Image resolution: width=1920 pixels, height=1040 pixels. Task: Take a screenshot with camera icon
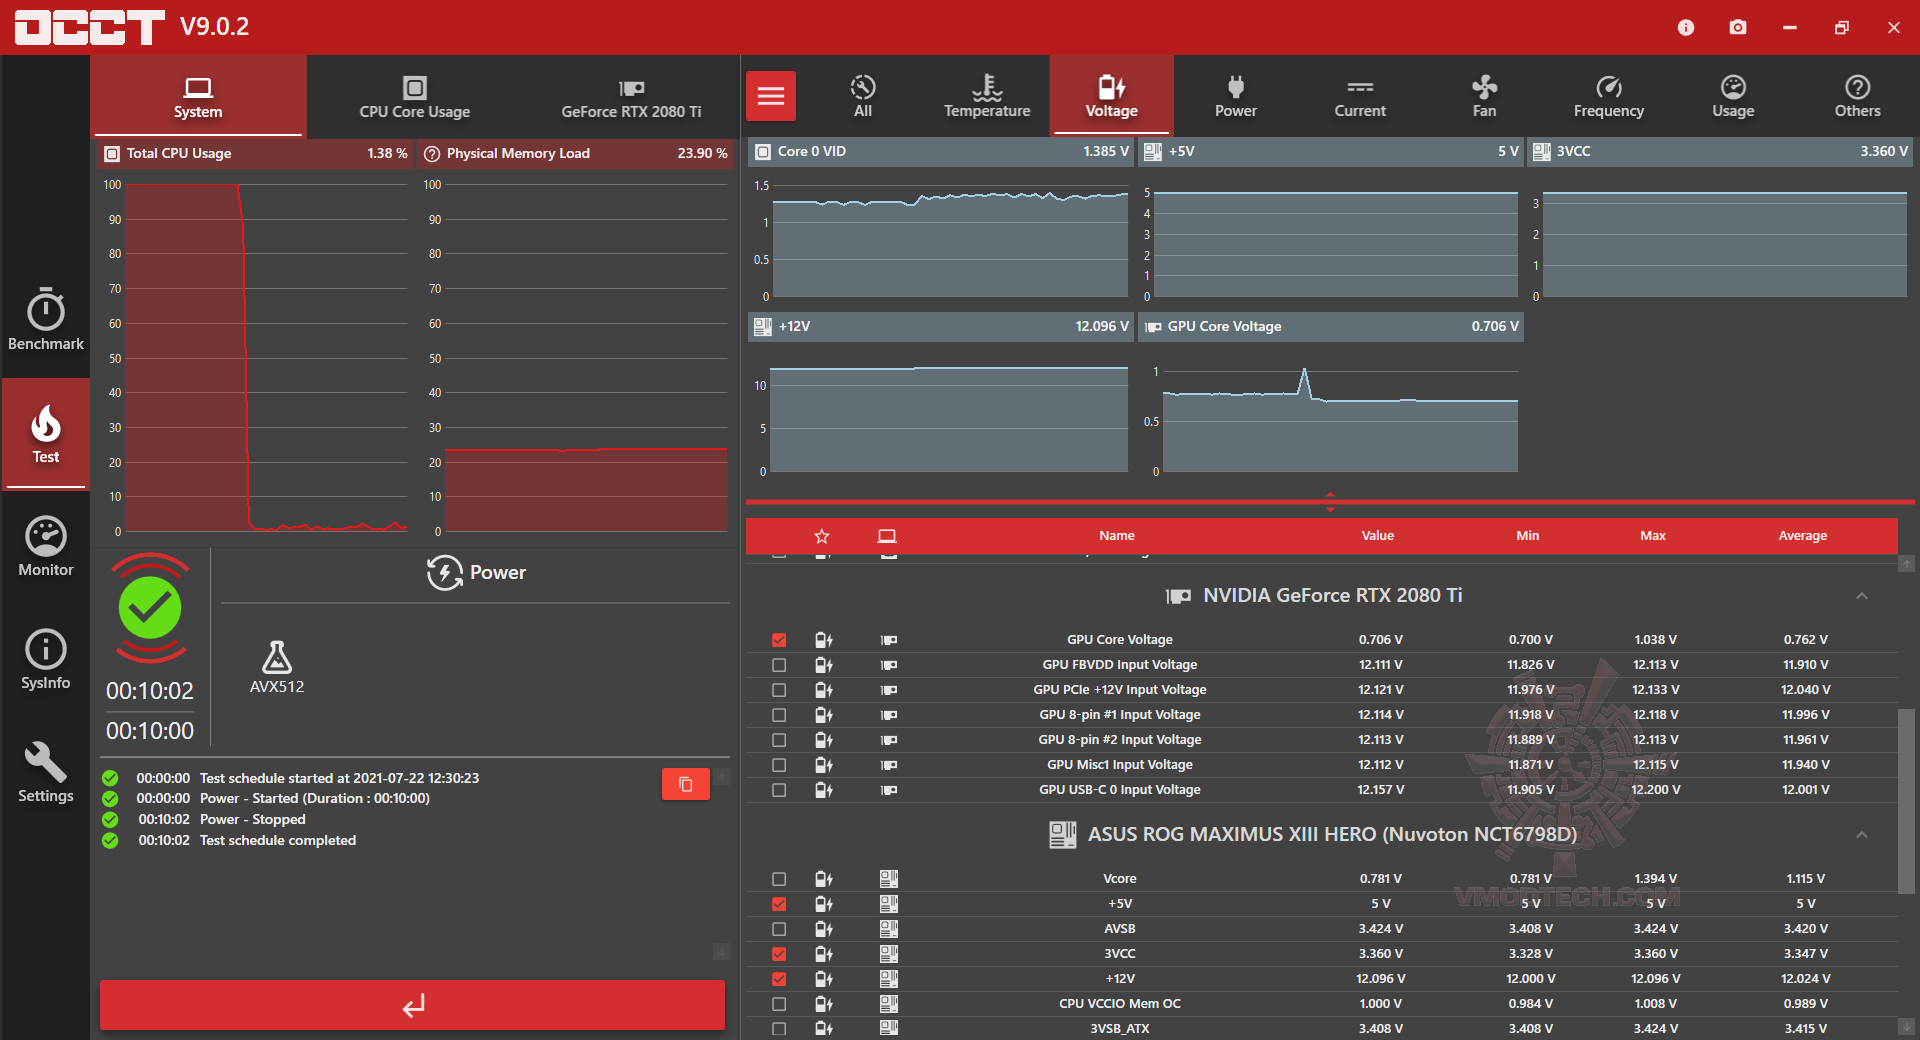[1738, 27]
